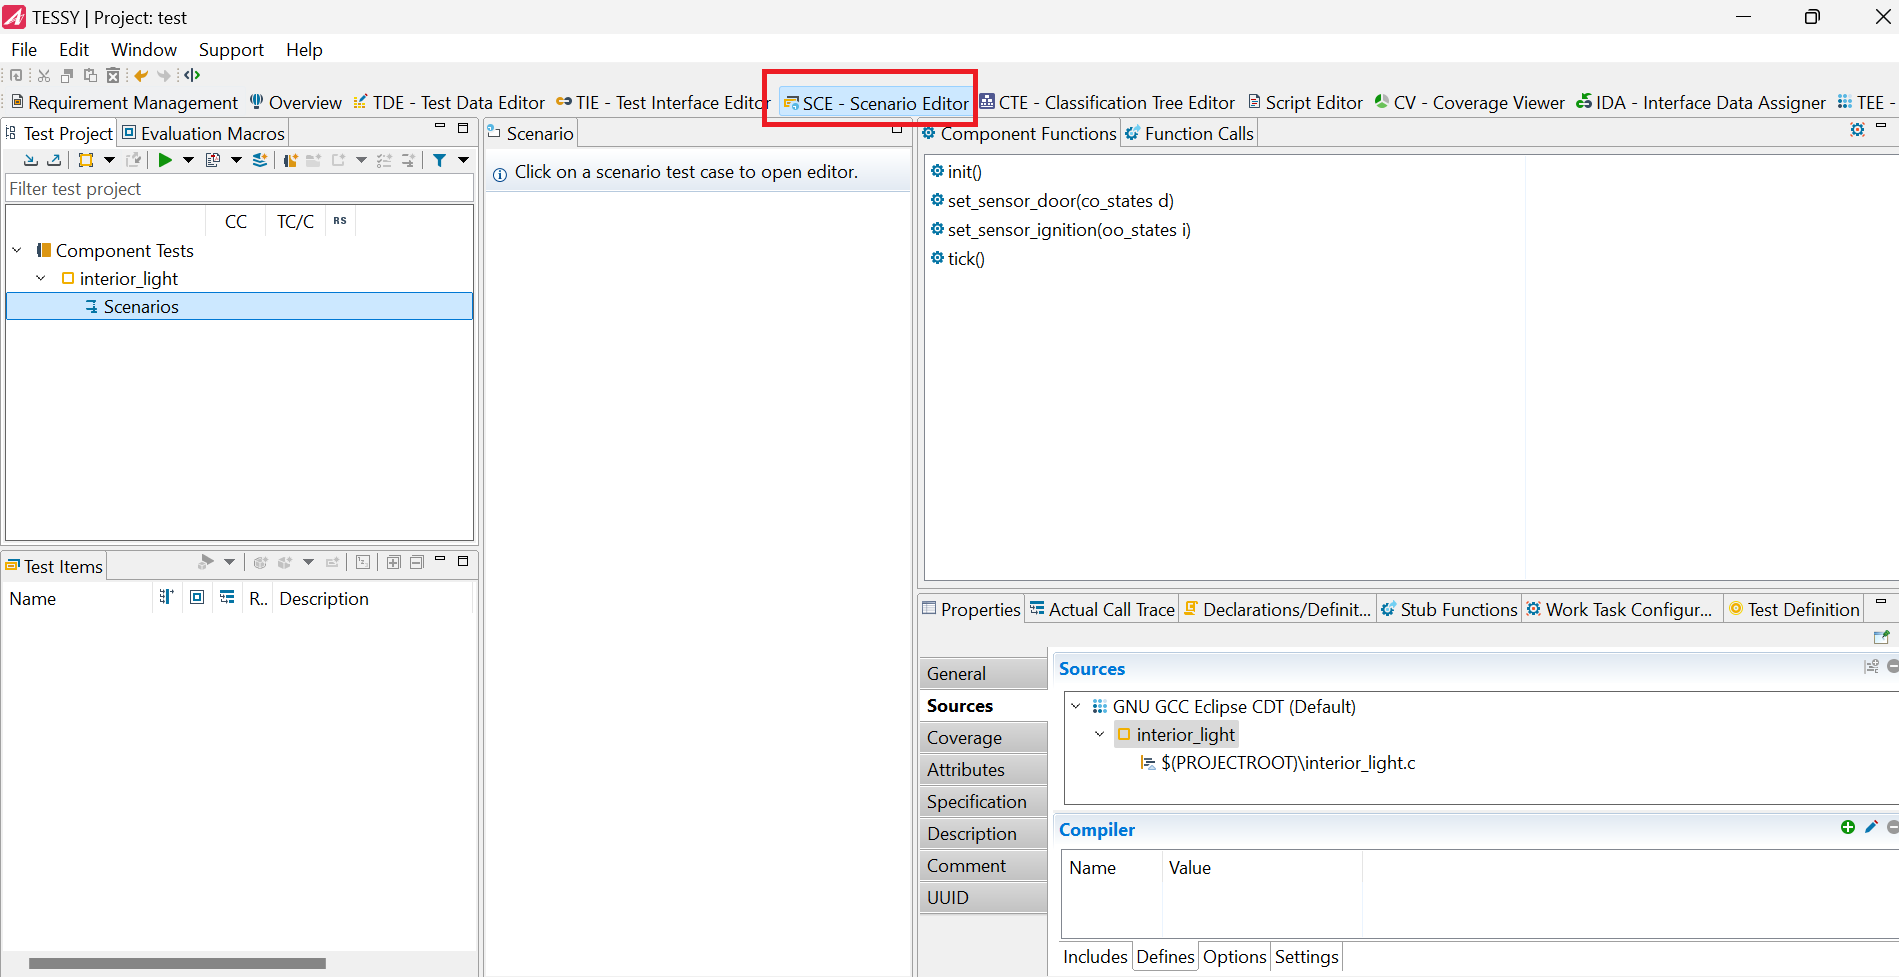Open dropdown next to report icon
Screen dimensions: 1899x977
(x=236, y=160)
